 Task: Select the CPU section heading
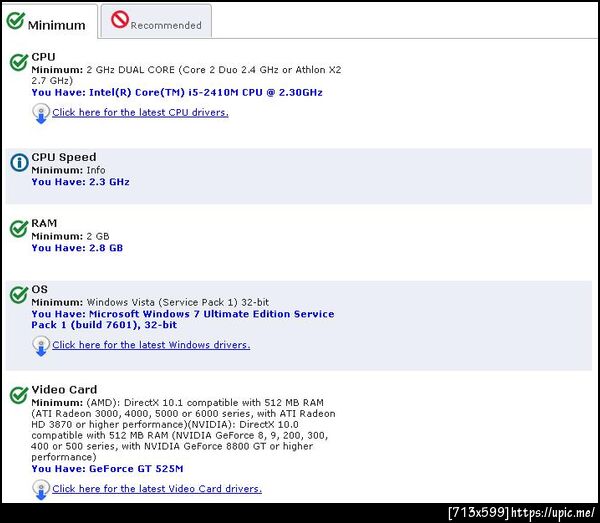(43, 57)
